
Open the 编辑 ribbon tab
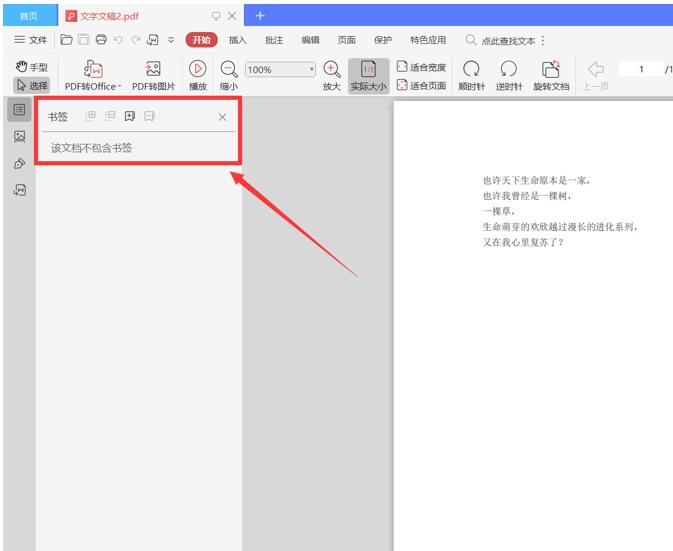pyautogui.click(x=310, y=40)
